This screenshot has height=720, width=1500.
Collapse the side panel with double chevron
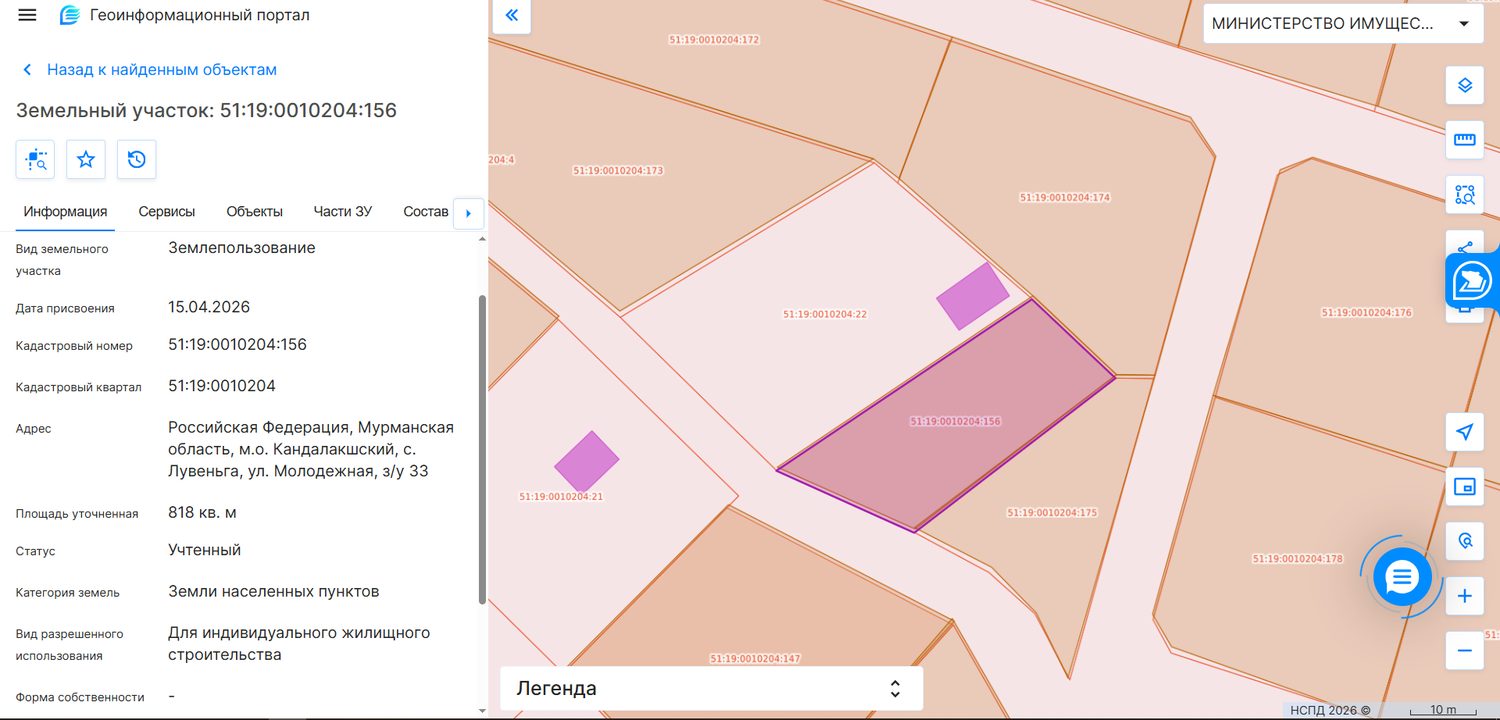tap(512, 15)
